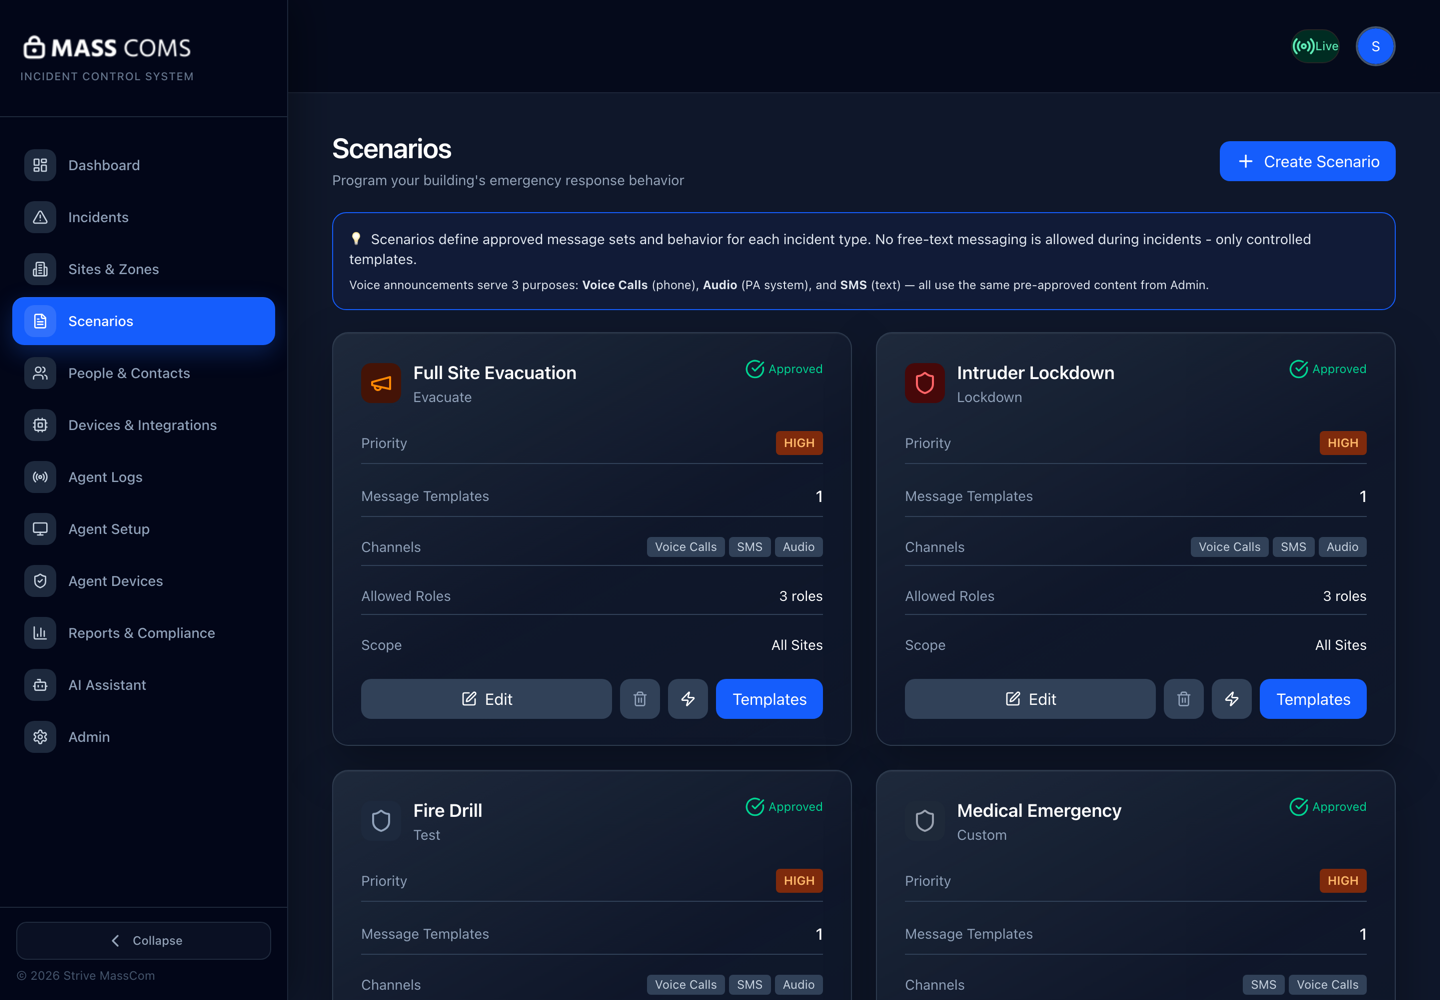Select the Incidents warning triangle icon
This screenshot has width=1440, height=1000.
(x=40, y=217)
